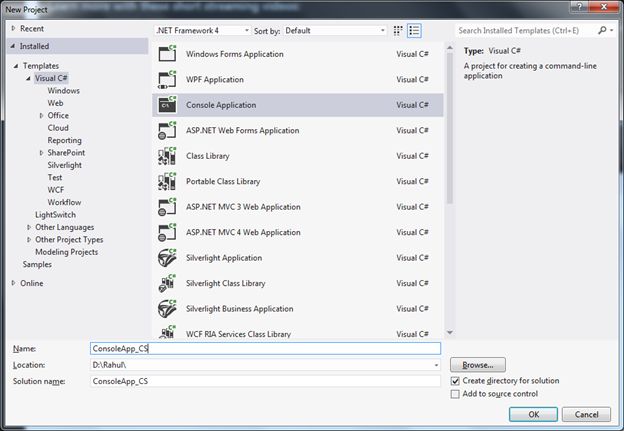Select the WCF RIA Services Class Library icon
The image size is (624, 431).
[167, 332]
